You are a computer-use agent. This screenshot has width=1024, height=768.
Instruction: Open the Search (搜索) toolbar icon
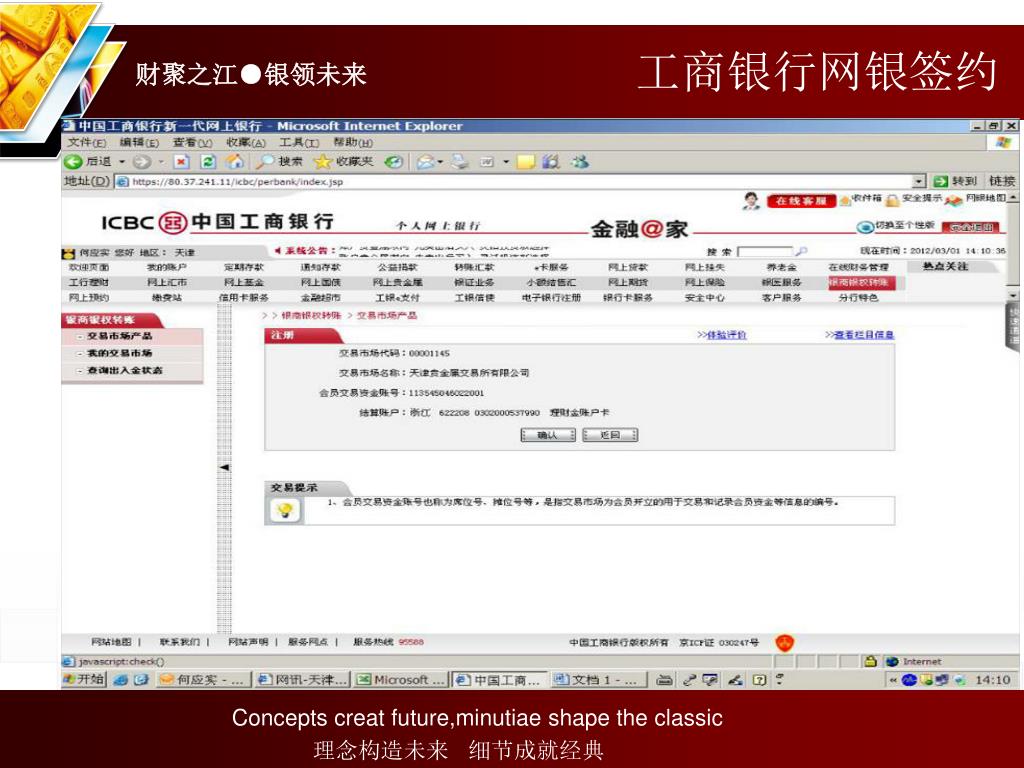264,161
